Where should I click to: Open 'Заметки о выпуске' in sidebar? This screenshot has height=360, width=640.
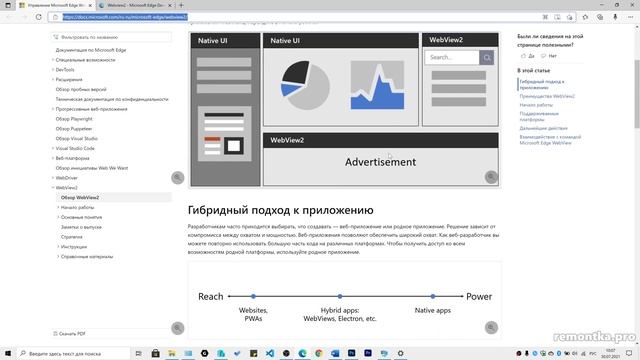coord(81,227)
